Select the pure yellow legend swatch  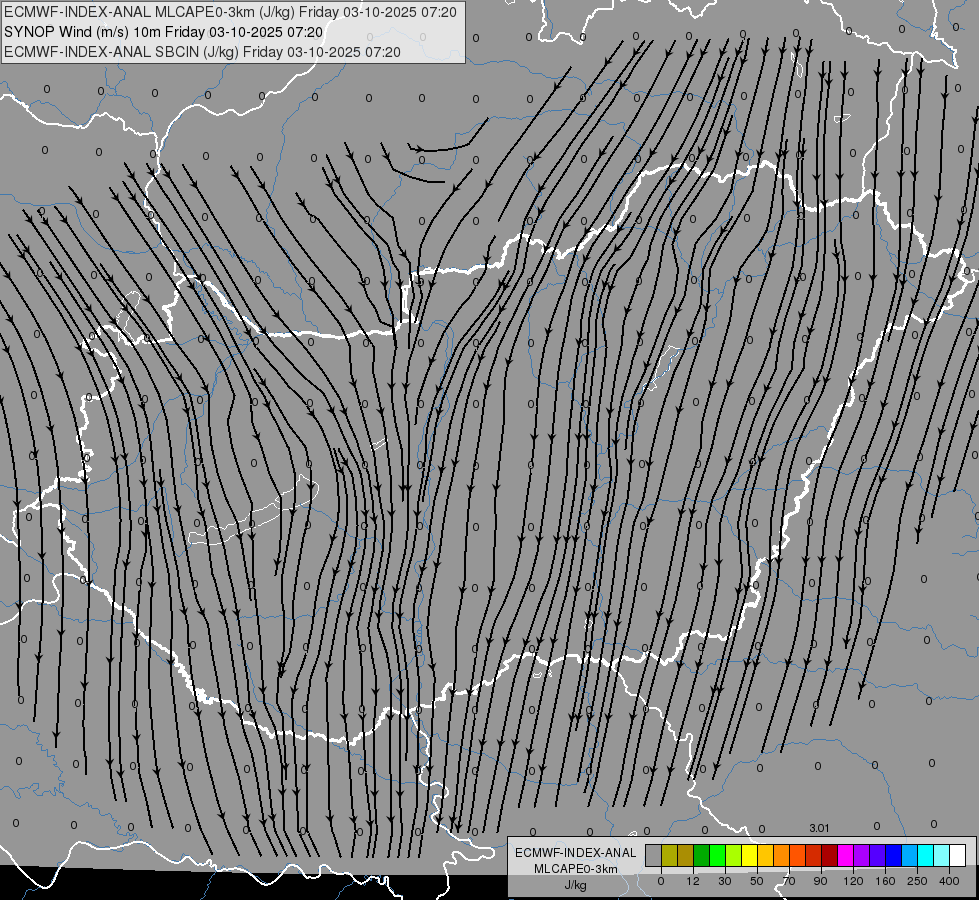tap(749, 855)
